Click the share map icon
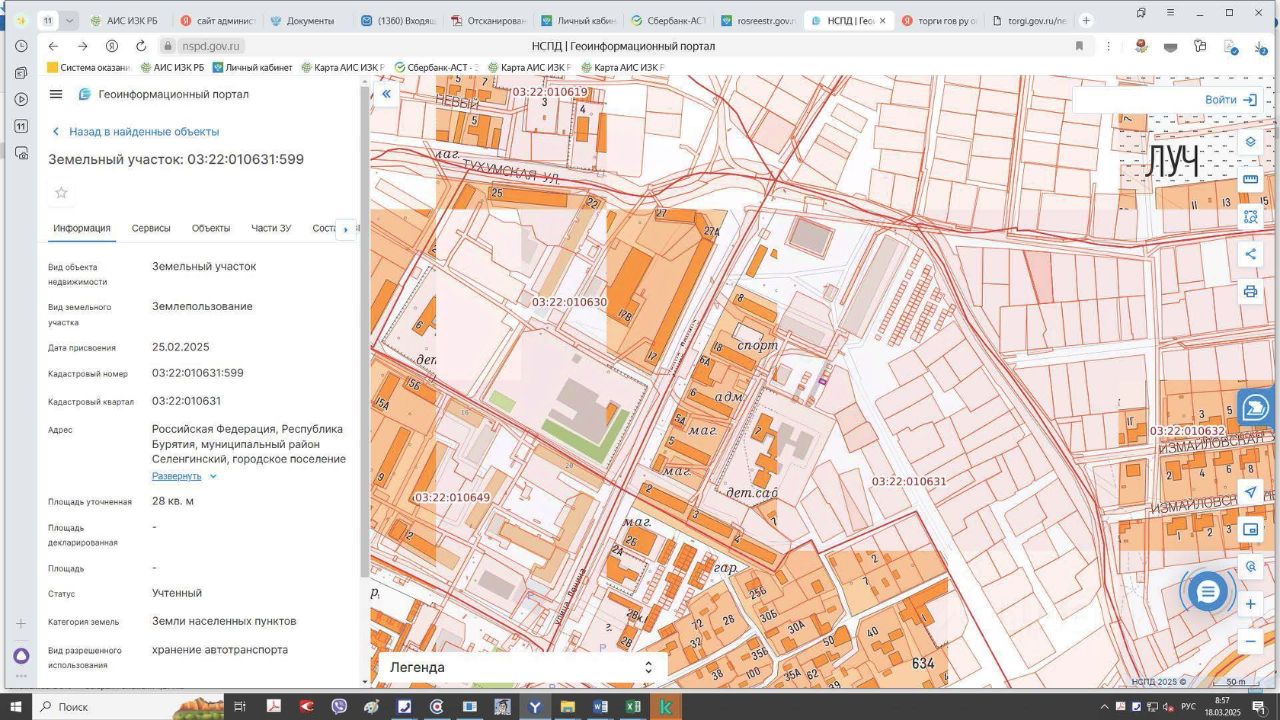1280x720 pixels. [1250, 254]
